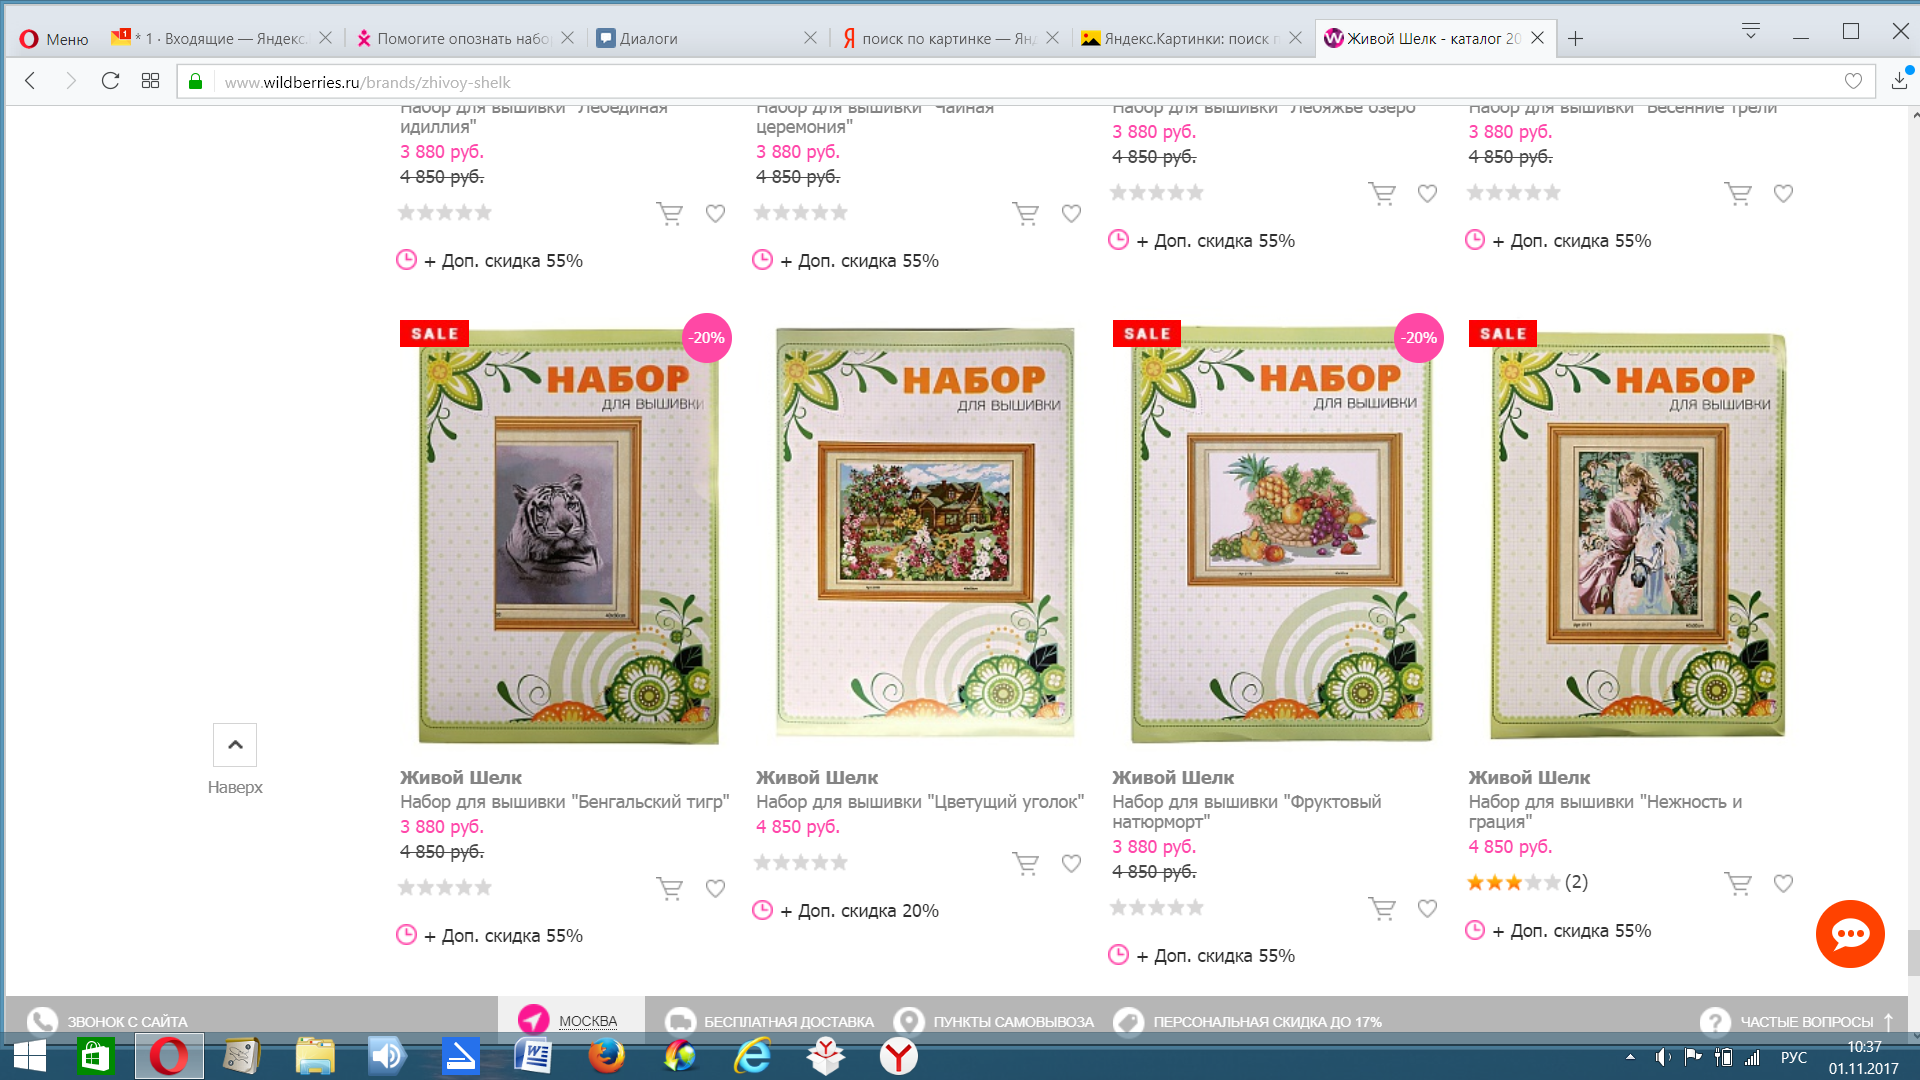This screenshot has height=1080, width=1920.
Task: Expand the tab list menu icon
Action: pos(1750,31)
